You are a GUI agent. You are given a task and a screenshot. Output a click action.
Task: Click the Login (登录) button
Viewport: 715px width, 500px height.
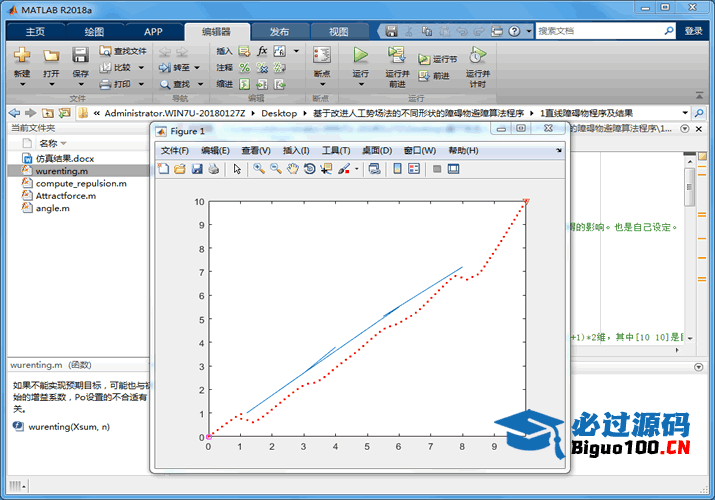[x=694, y=31]
